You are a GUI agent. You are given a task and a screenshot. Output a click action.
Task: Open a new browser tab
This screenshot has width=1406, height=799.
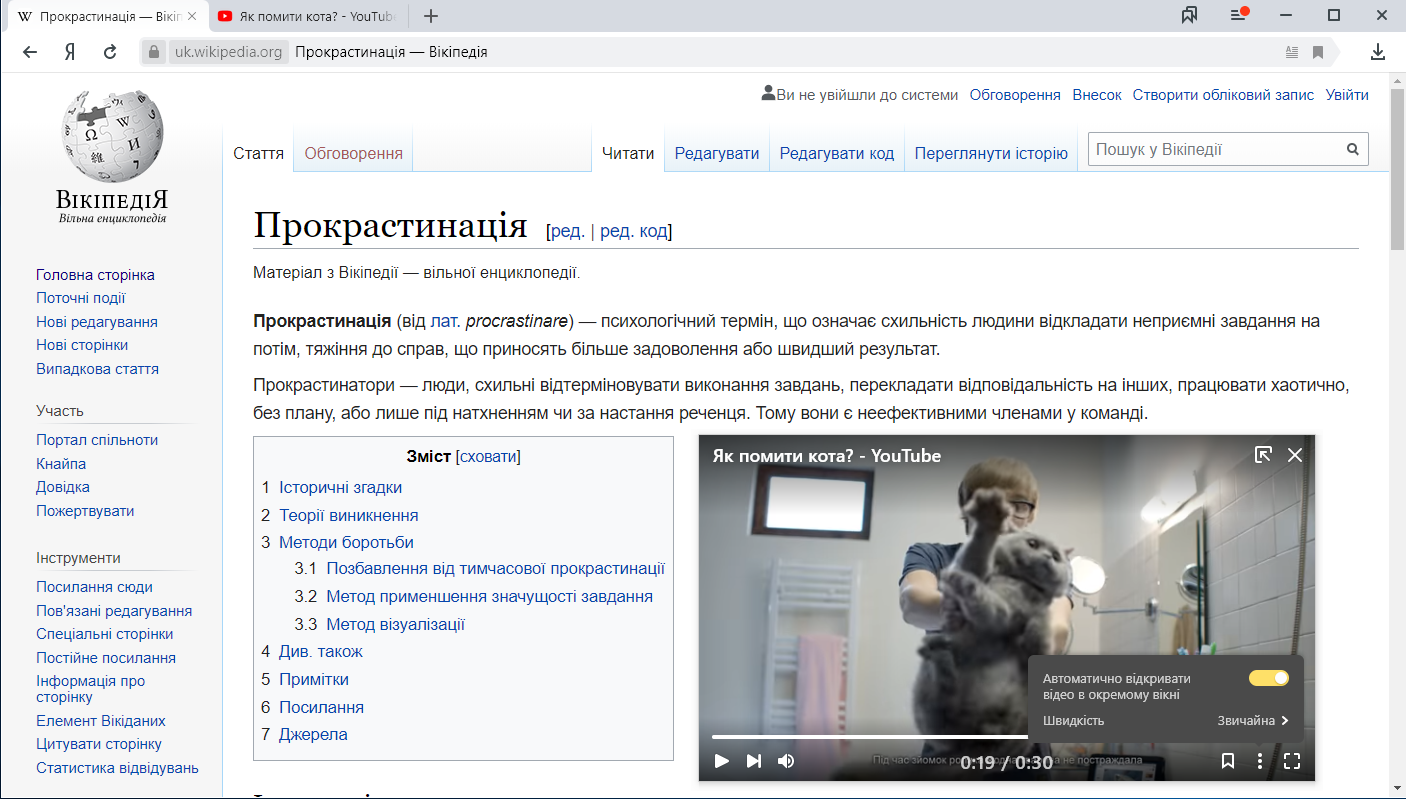click(x=431, y=16)
